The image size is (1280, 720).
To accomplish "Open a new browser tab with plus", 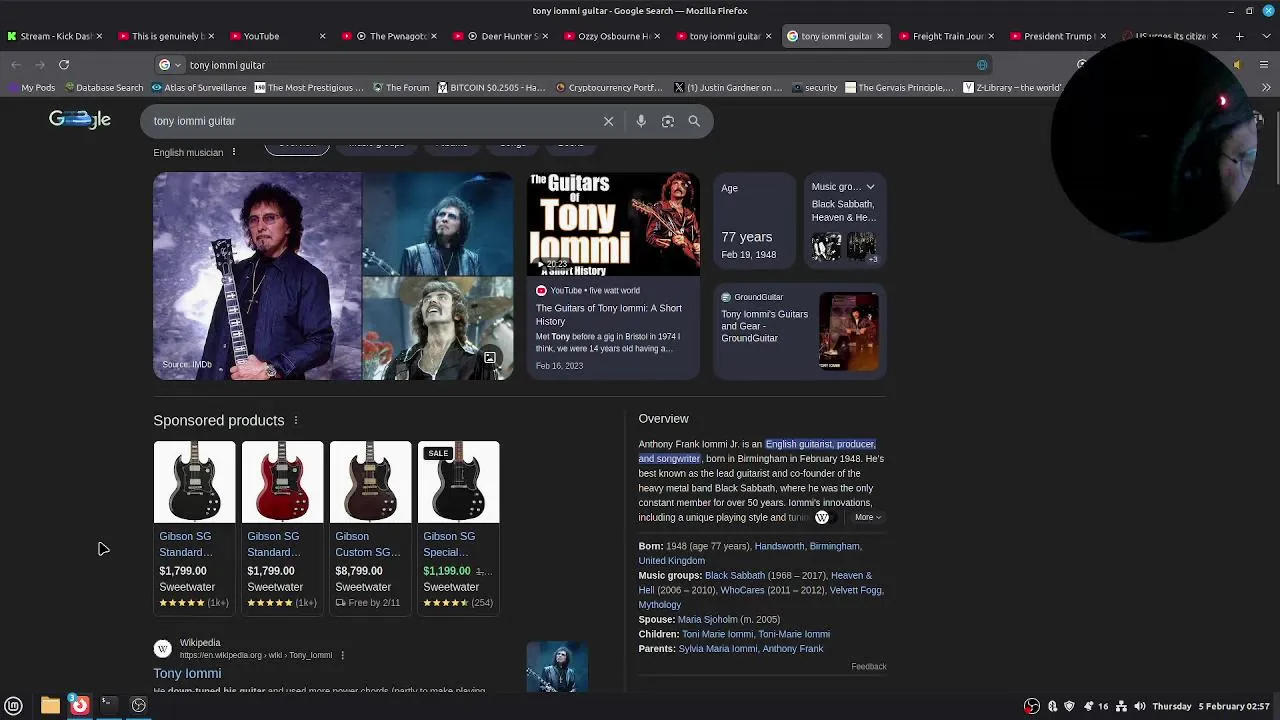I will (1239, 36).
